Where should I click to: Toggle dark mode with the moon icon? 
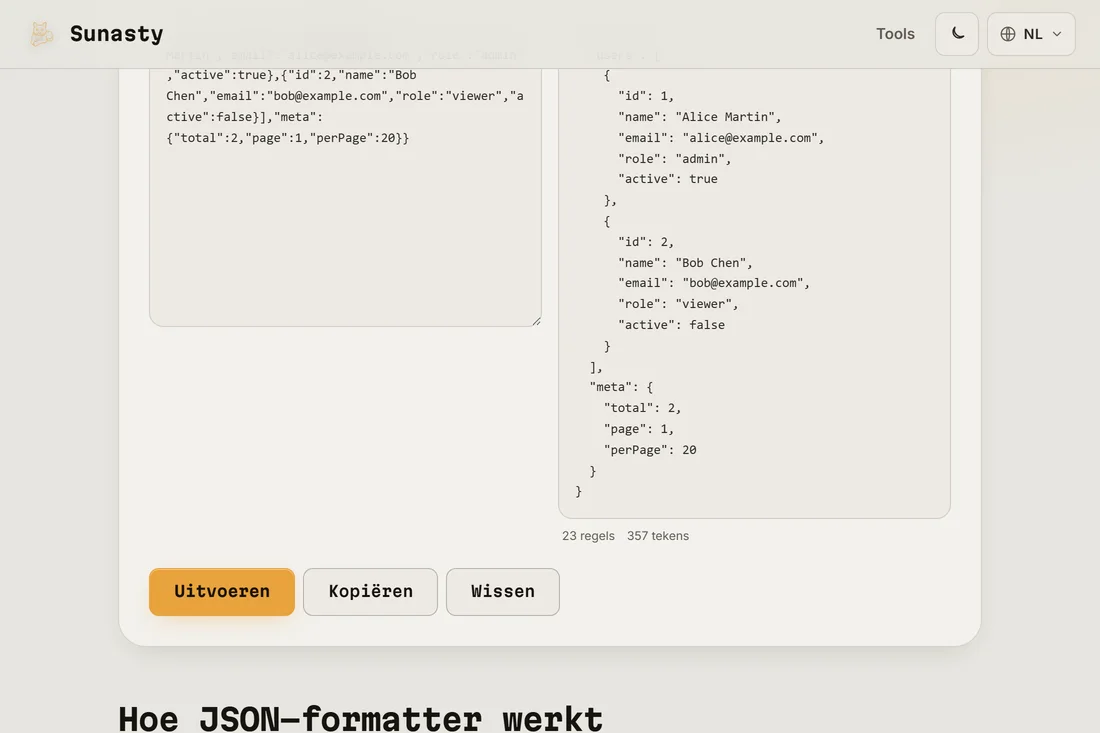(x=957, y=34)
